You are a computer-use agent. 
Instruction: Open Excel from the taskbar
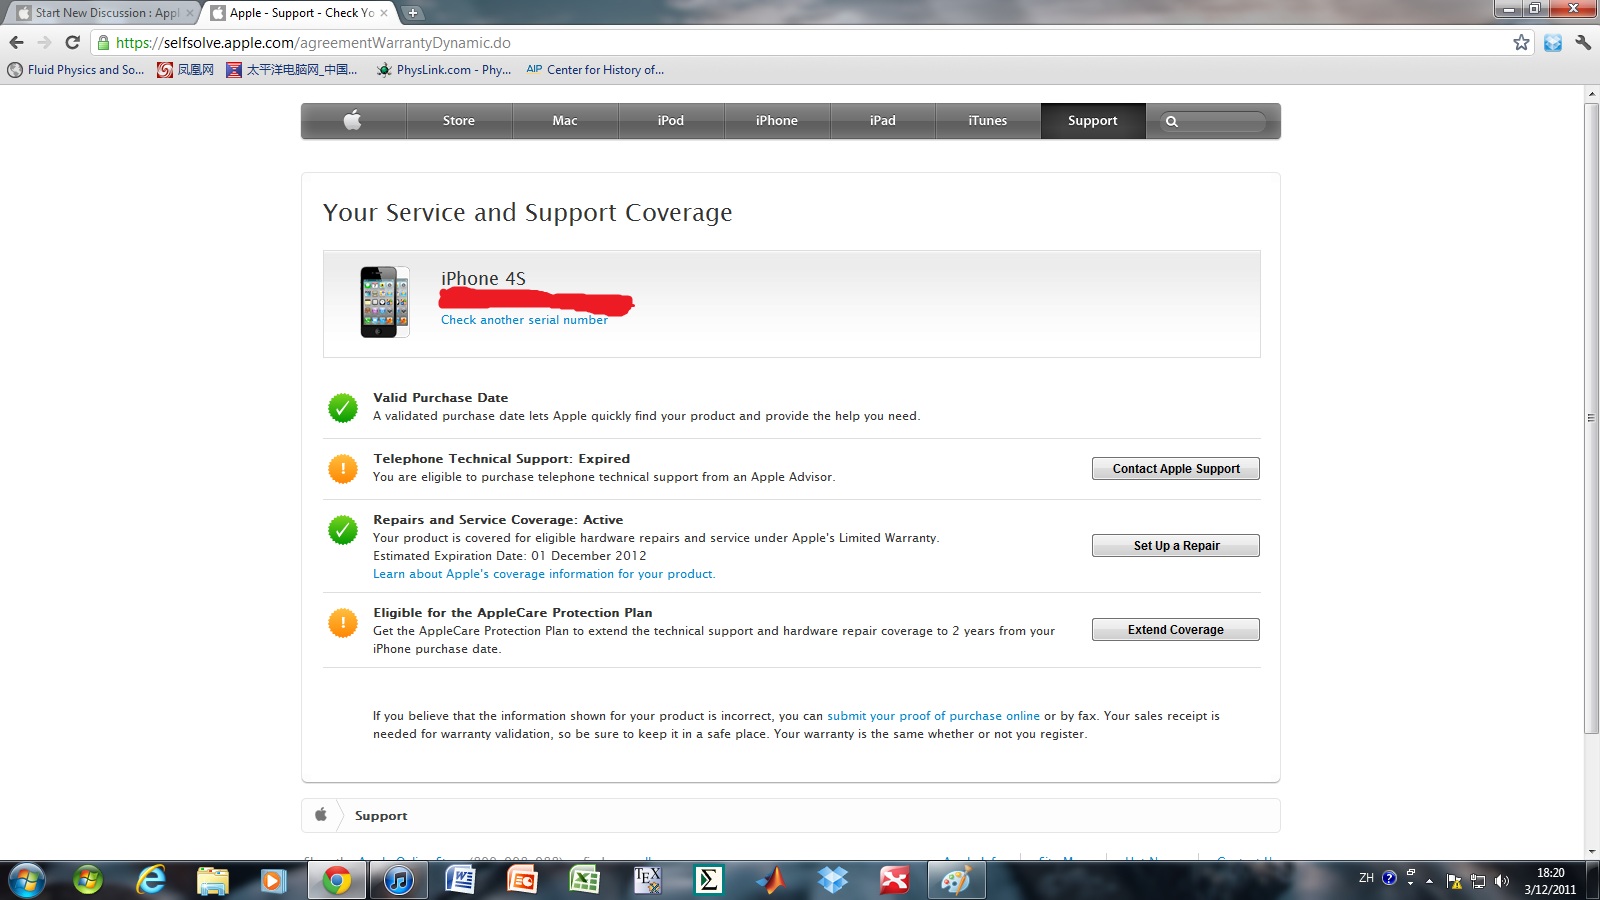coord(584,880)
